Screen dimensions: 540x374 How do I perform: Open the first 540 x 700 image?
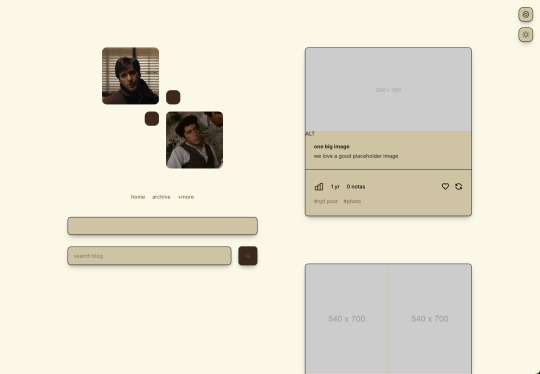347,319
